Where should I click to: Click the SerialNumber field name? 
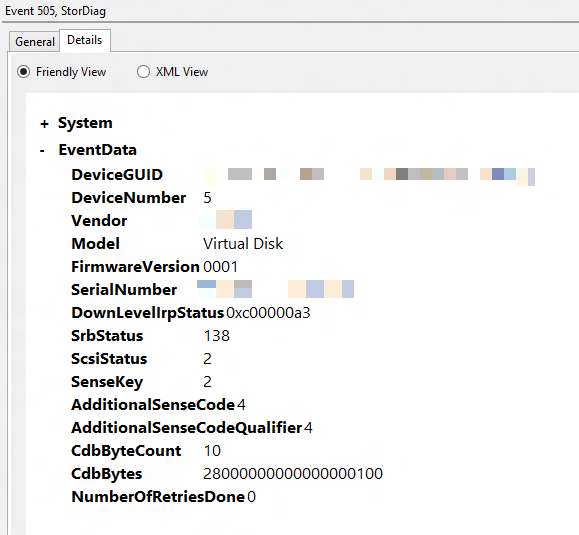(124, 290)
